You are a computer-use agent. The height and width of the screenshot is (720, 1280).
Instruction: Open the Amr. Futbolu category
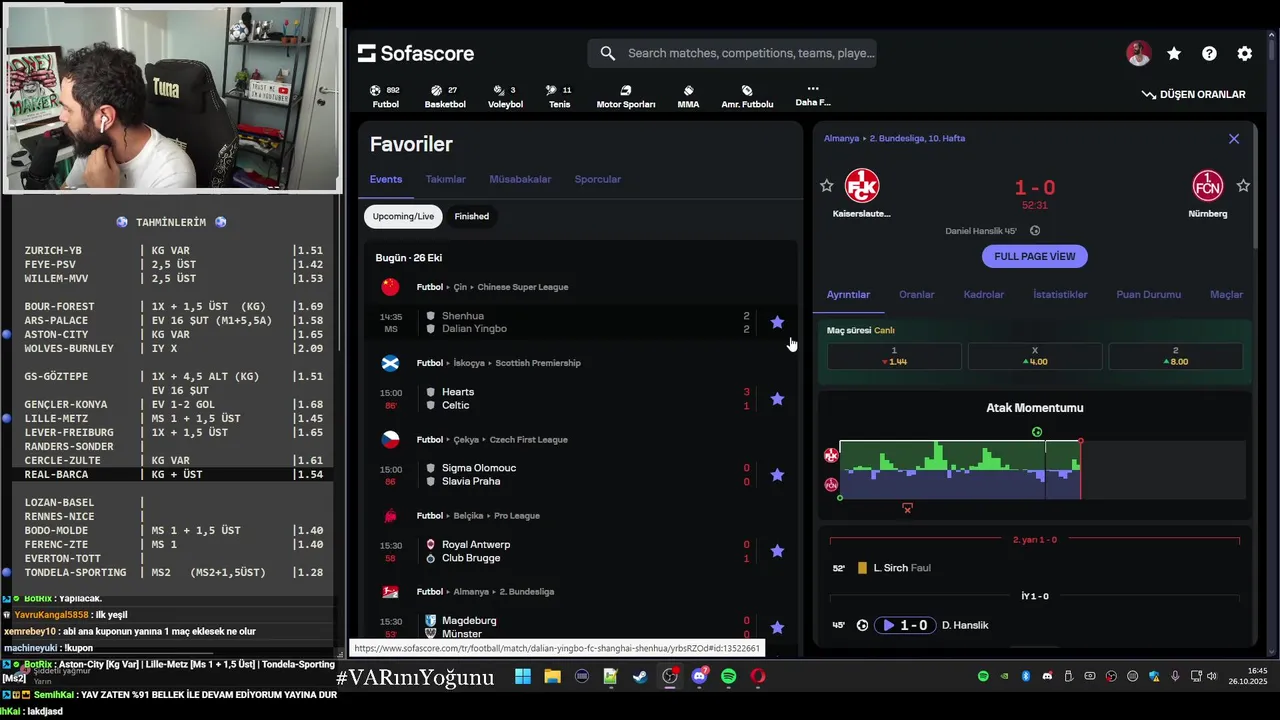[x=747, y=97]
